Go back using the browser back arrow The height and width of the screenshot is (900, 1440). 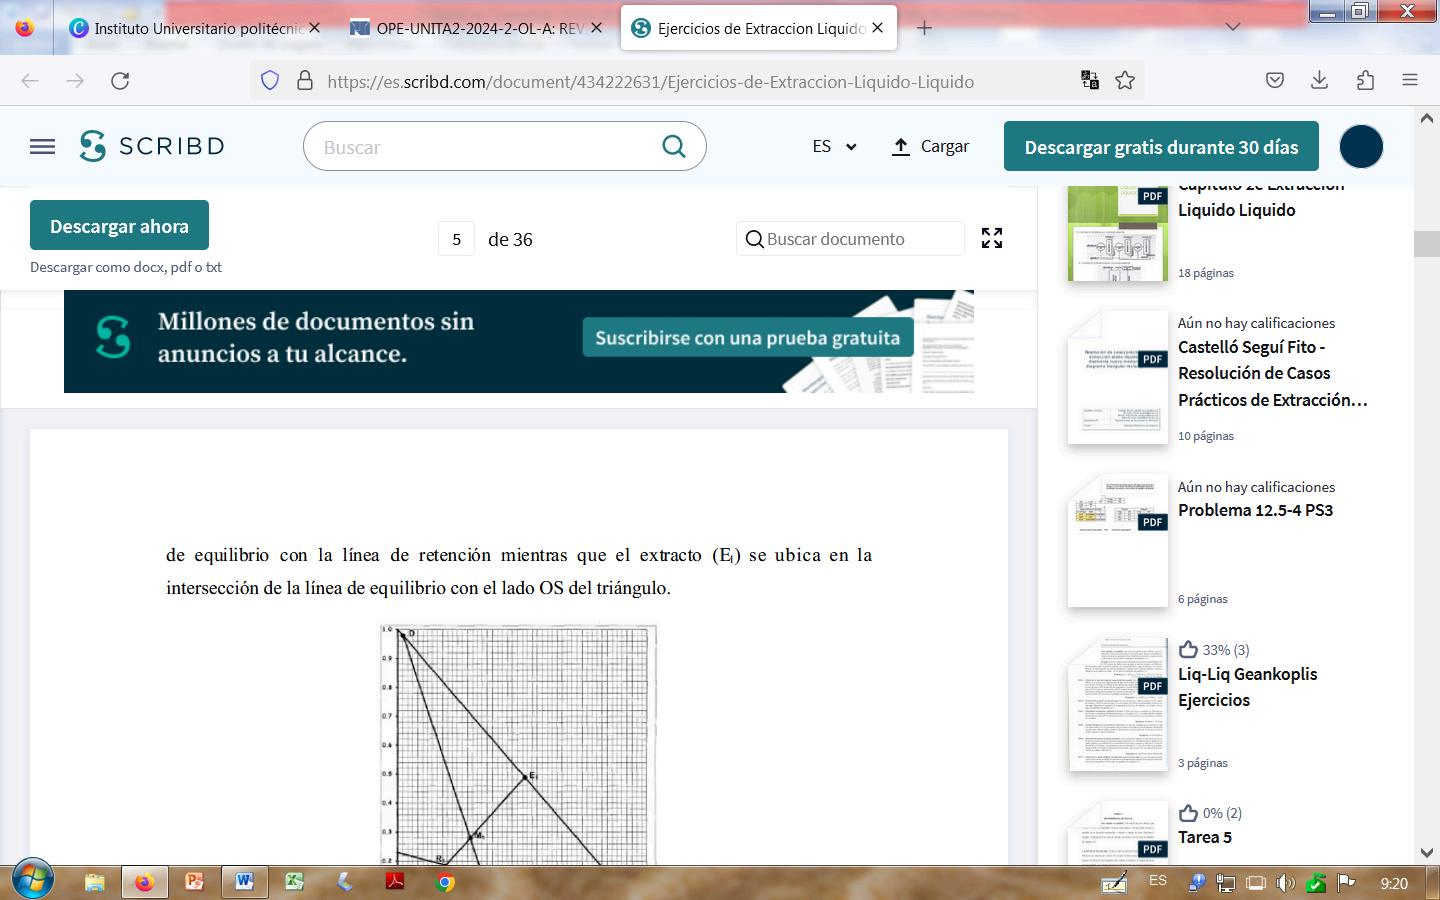30,81
